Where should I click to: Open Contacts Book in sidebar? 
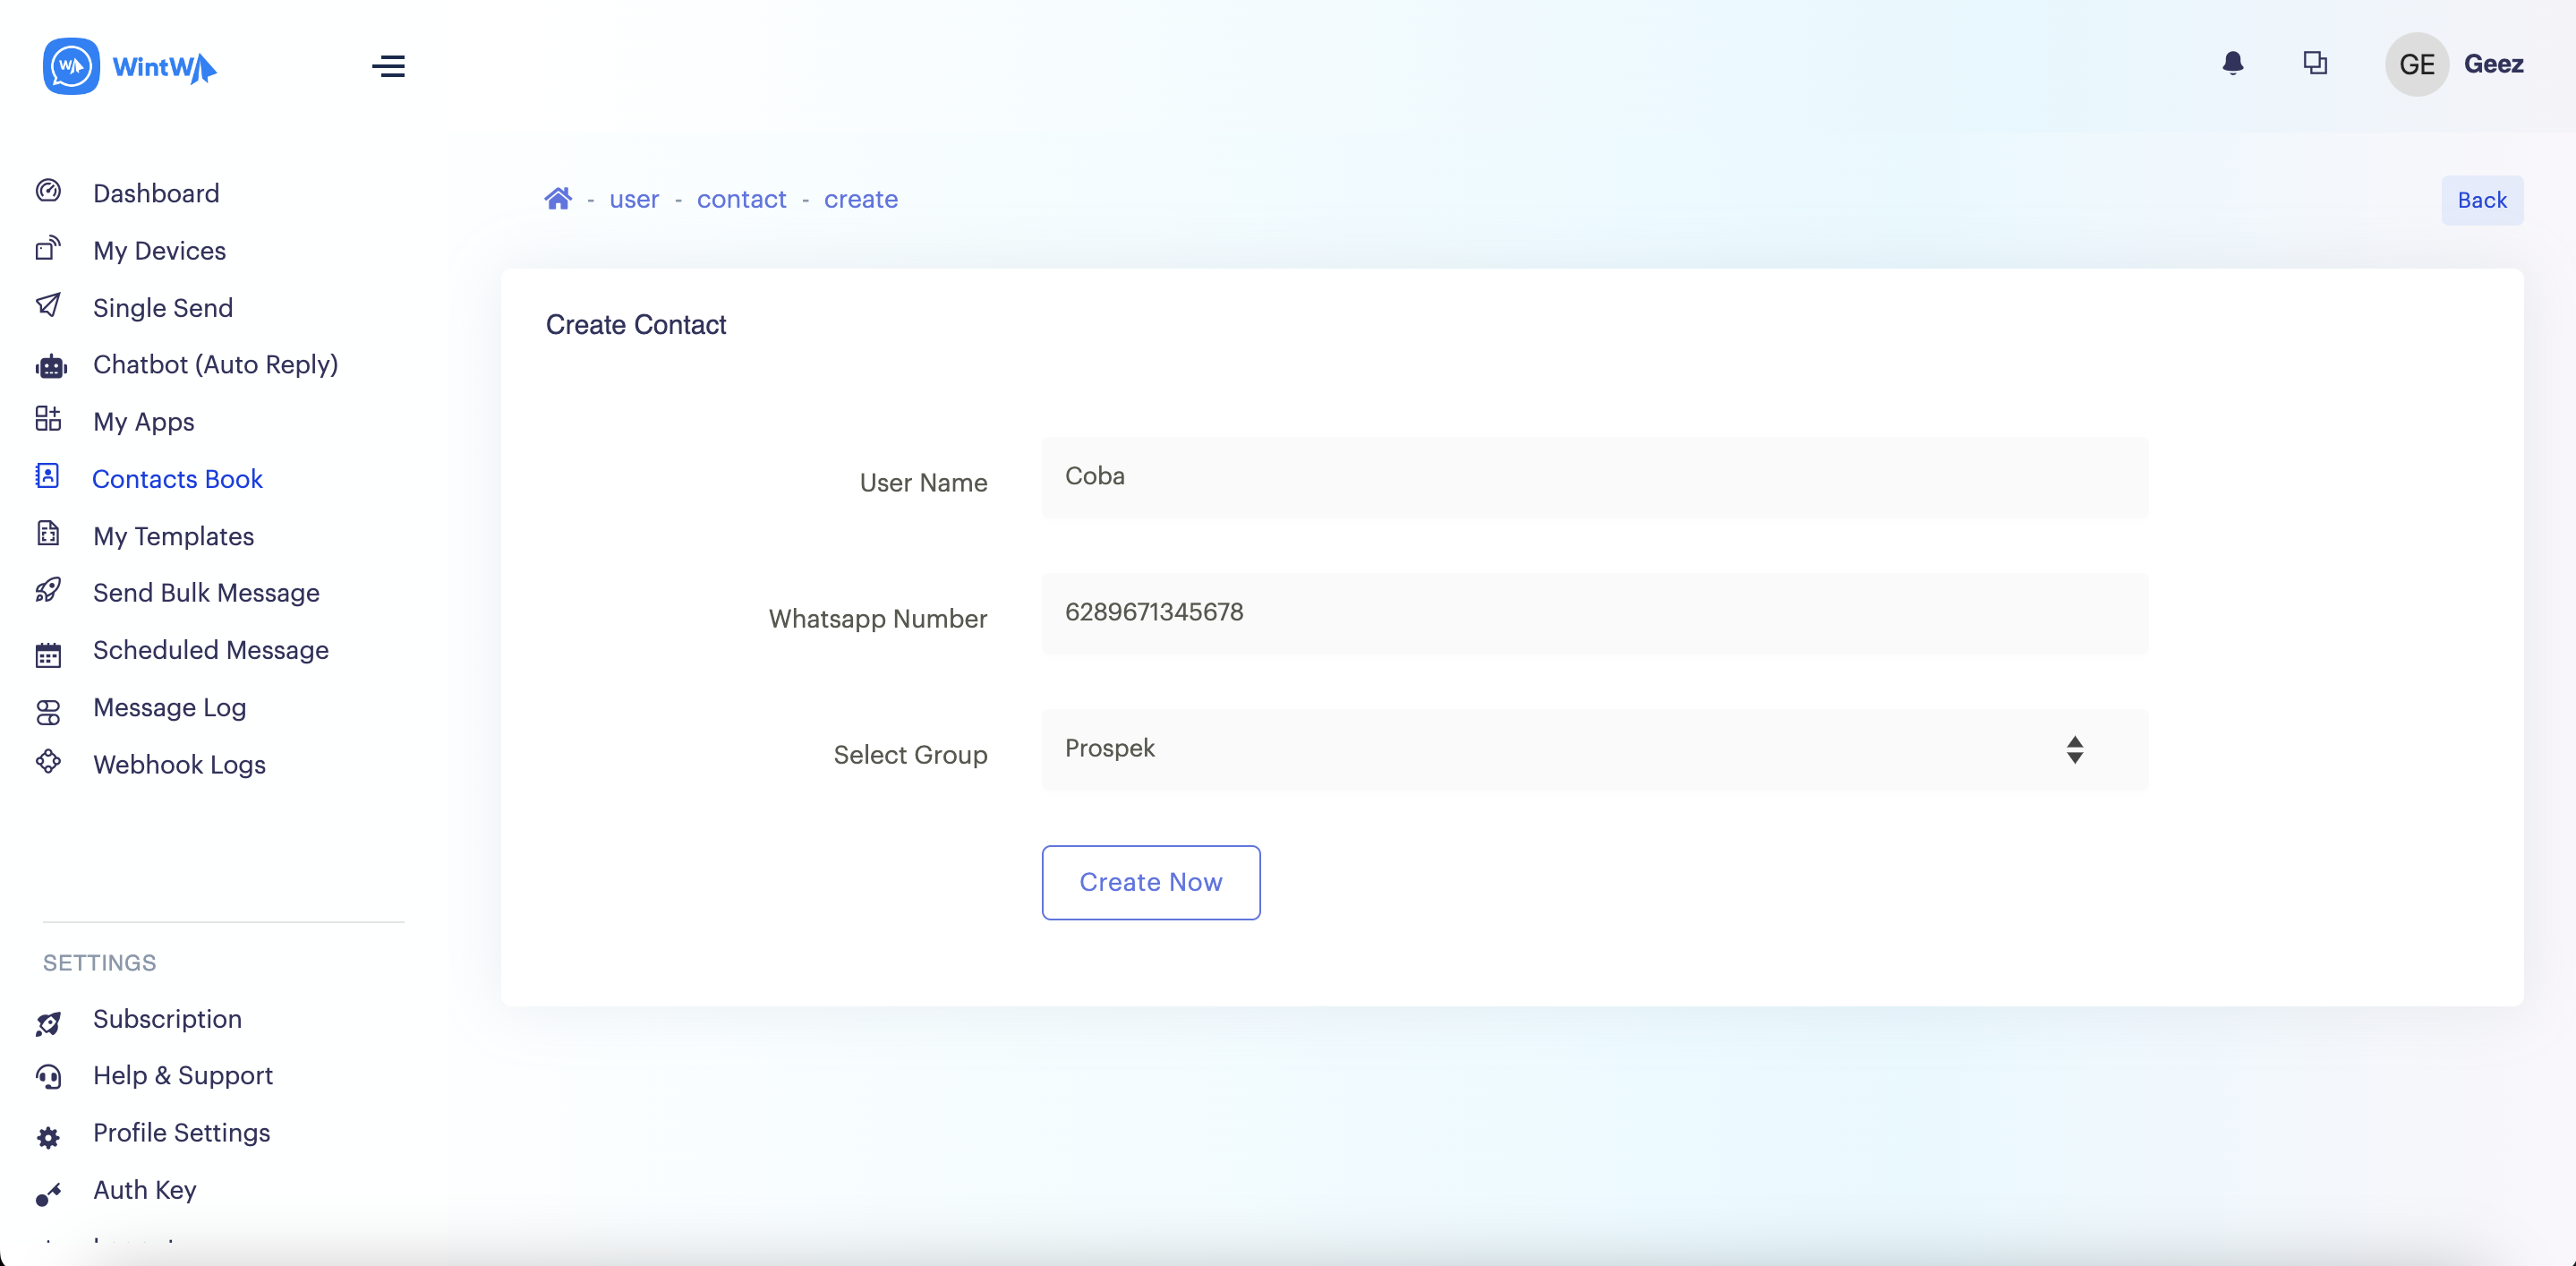[177, 479]
